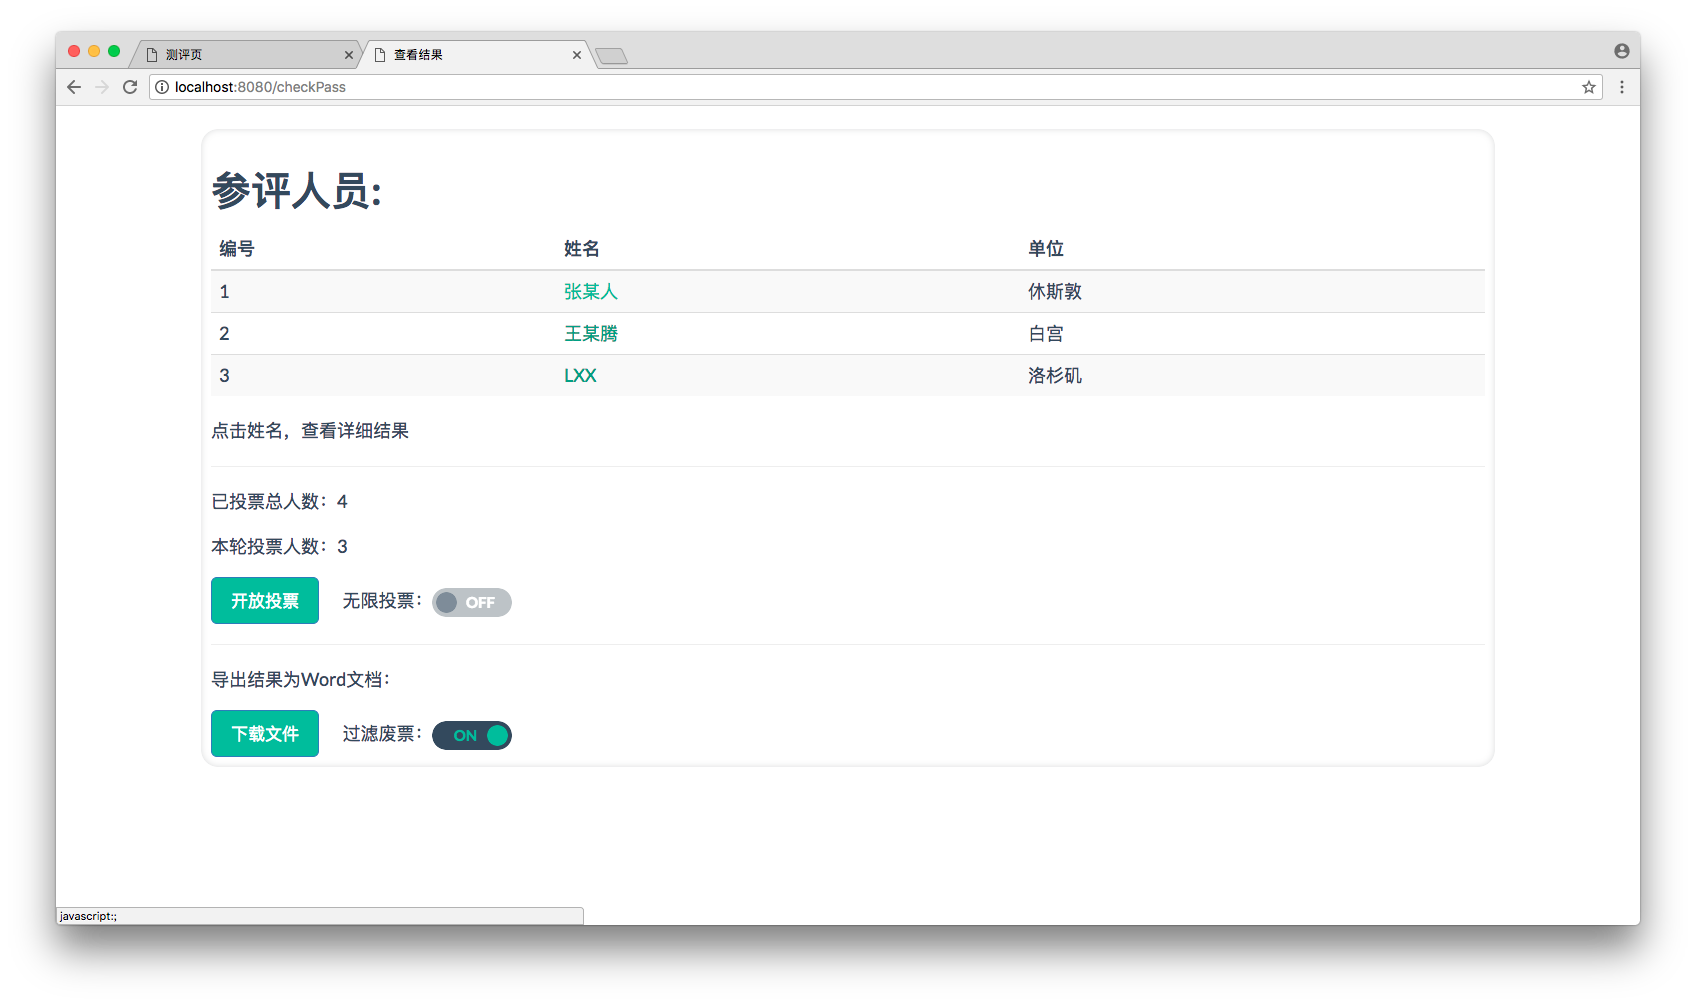Click the green maximize window button
Image resolution: width=1696 pixels, height=1005 pixels.
coord(114,51)
